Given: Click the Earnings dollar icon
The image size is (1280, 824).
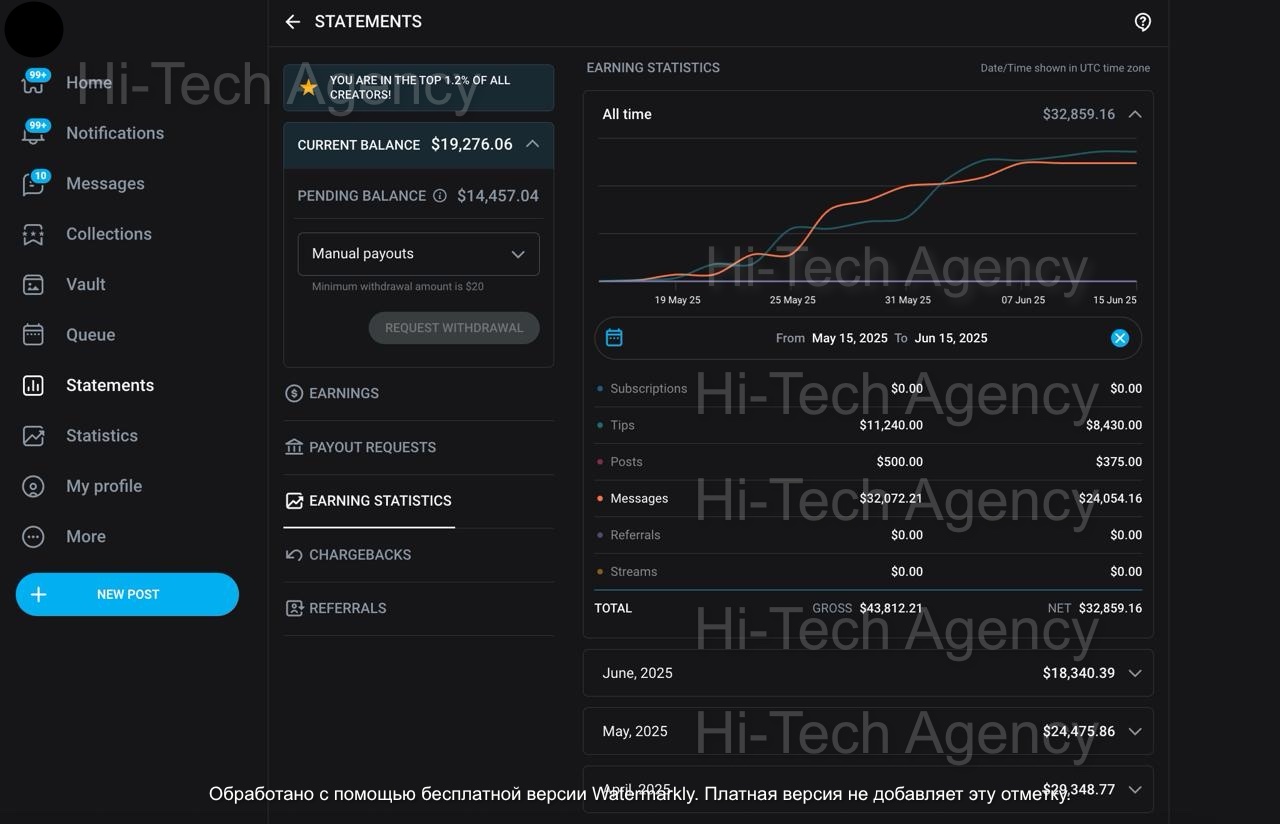Looking at the screenshot, I should point(294,394).
